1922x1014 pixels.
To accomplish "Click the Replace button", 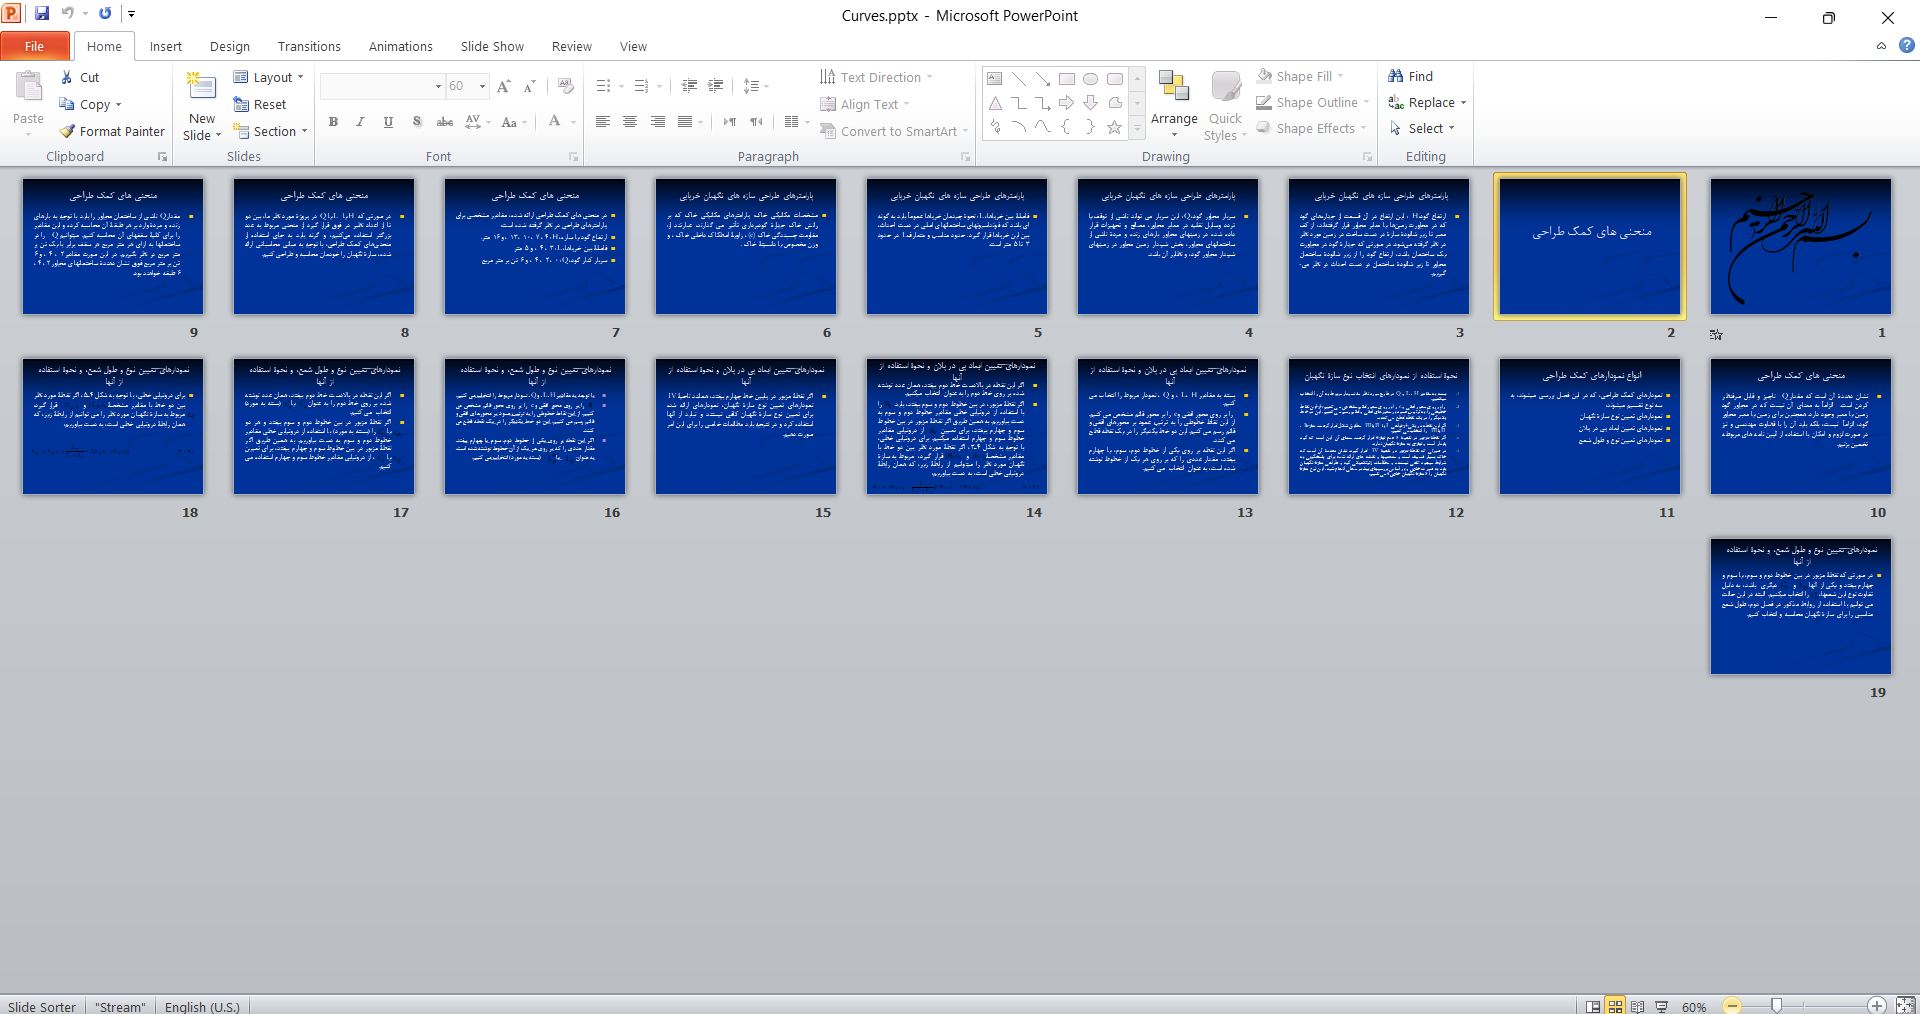I will pyautogui.click(x=1427, y=102).
